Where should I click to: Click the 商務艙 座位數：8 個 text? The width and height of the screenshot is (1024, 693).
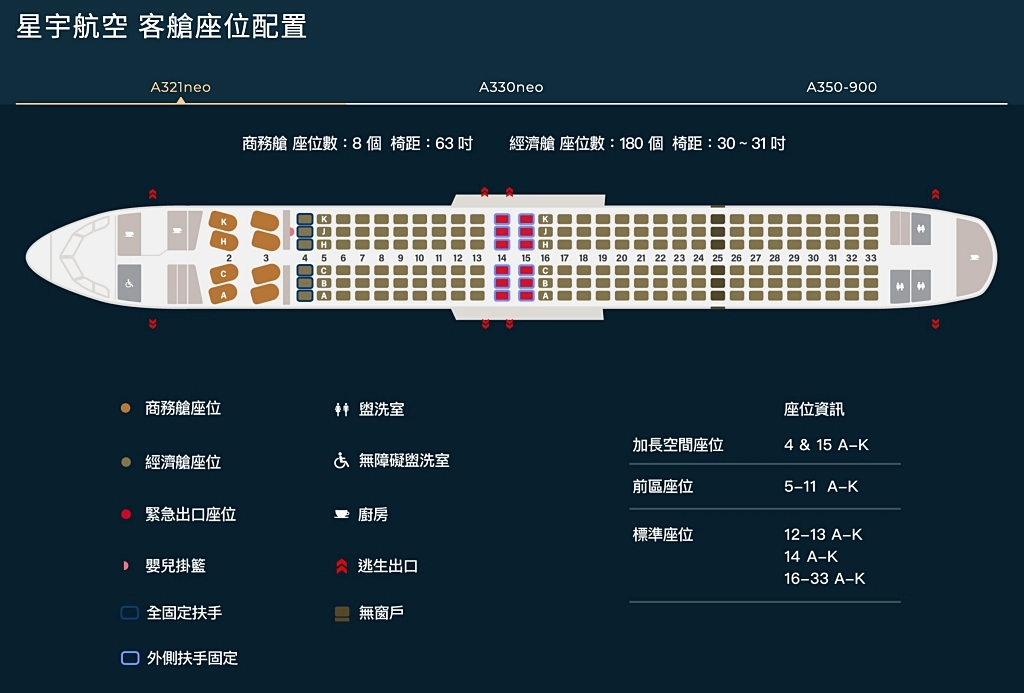coord(312,144)
